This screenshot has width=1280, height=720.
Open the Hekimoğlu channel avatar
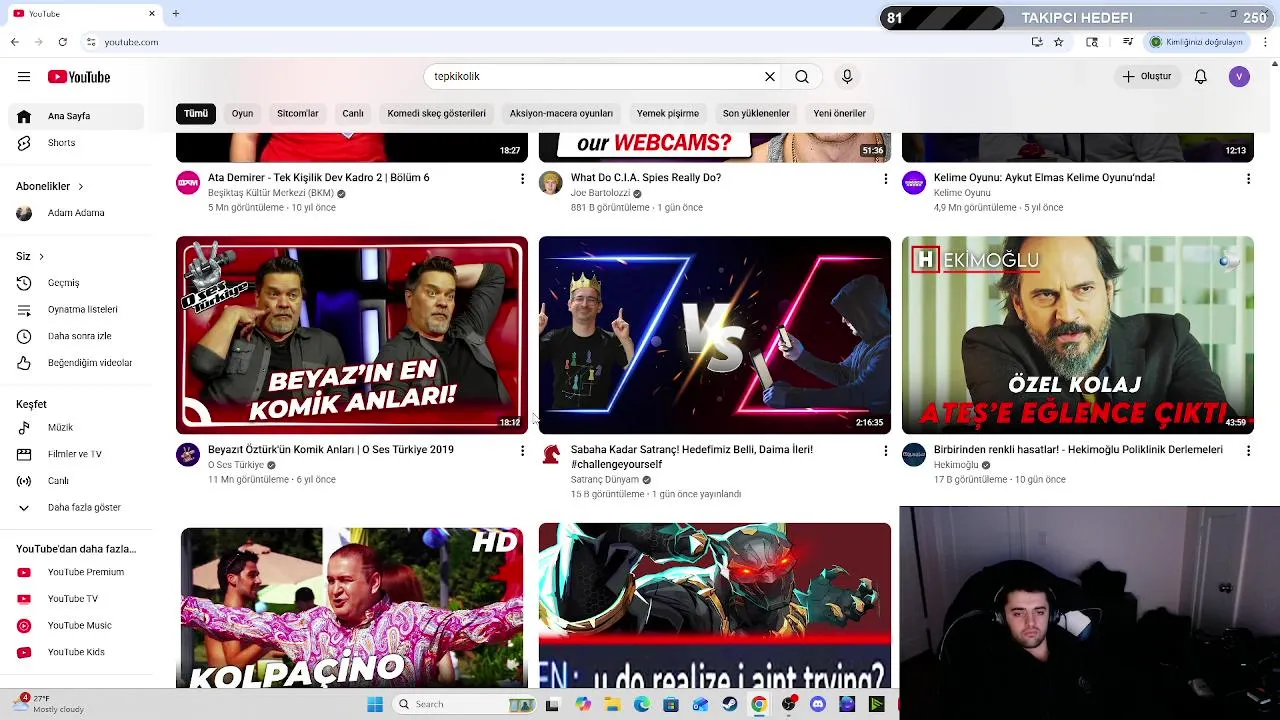click(914, 455)
